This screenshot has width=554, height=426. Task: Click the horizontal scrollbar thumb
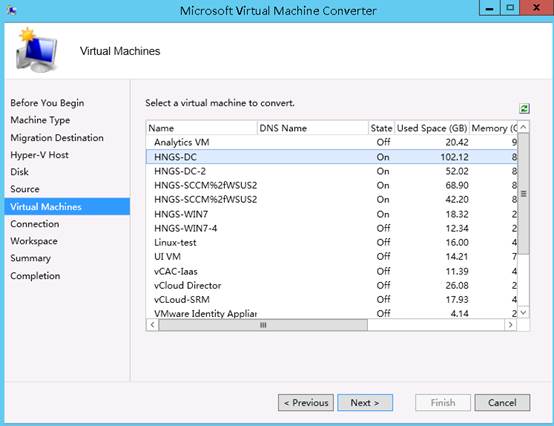pos(263,325)
